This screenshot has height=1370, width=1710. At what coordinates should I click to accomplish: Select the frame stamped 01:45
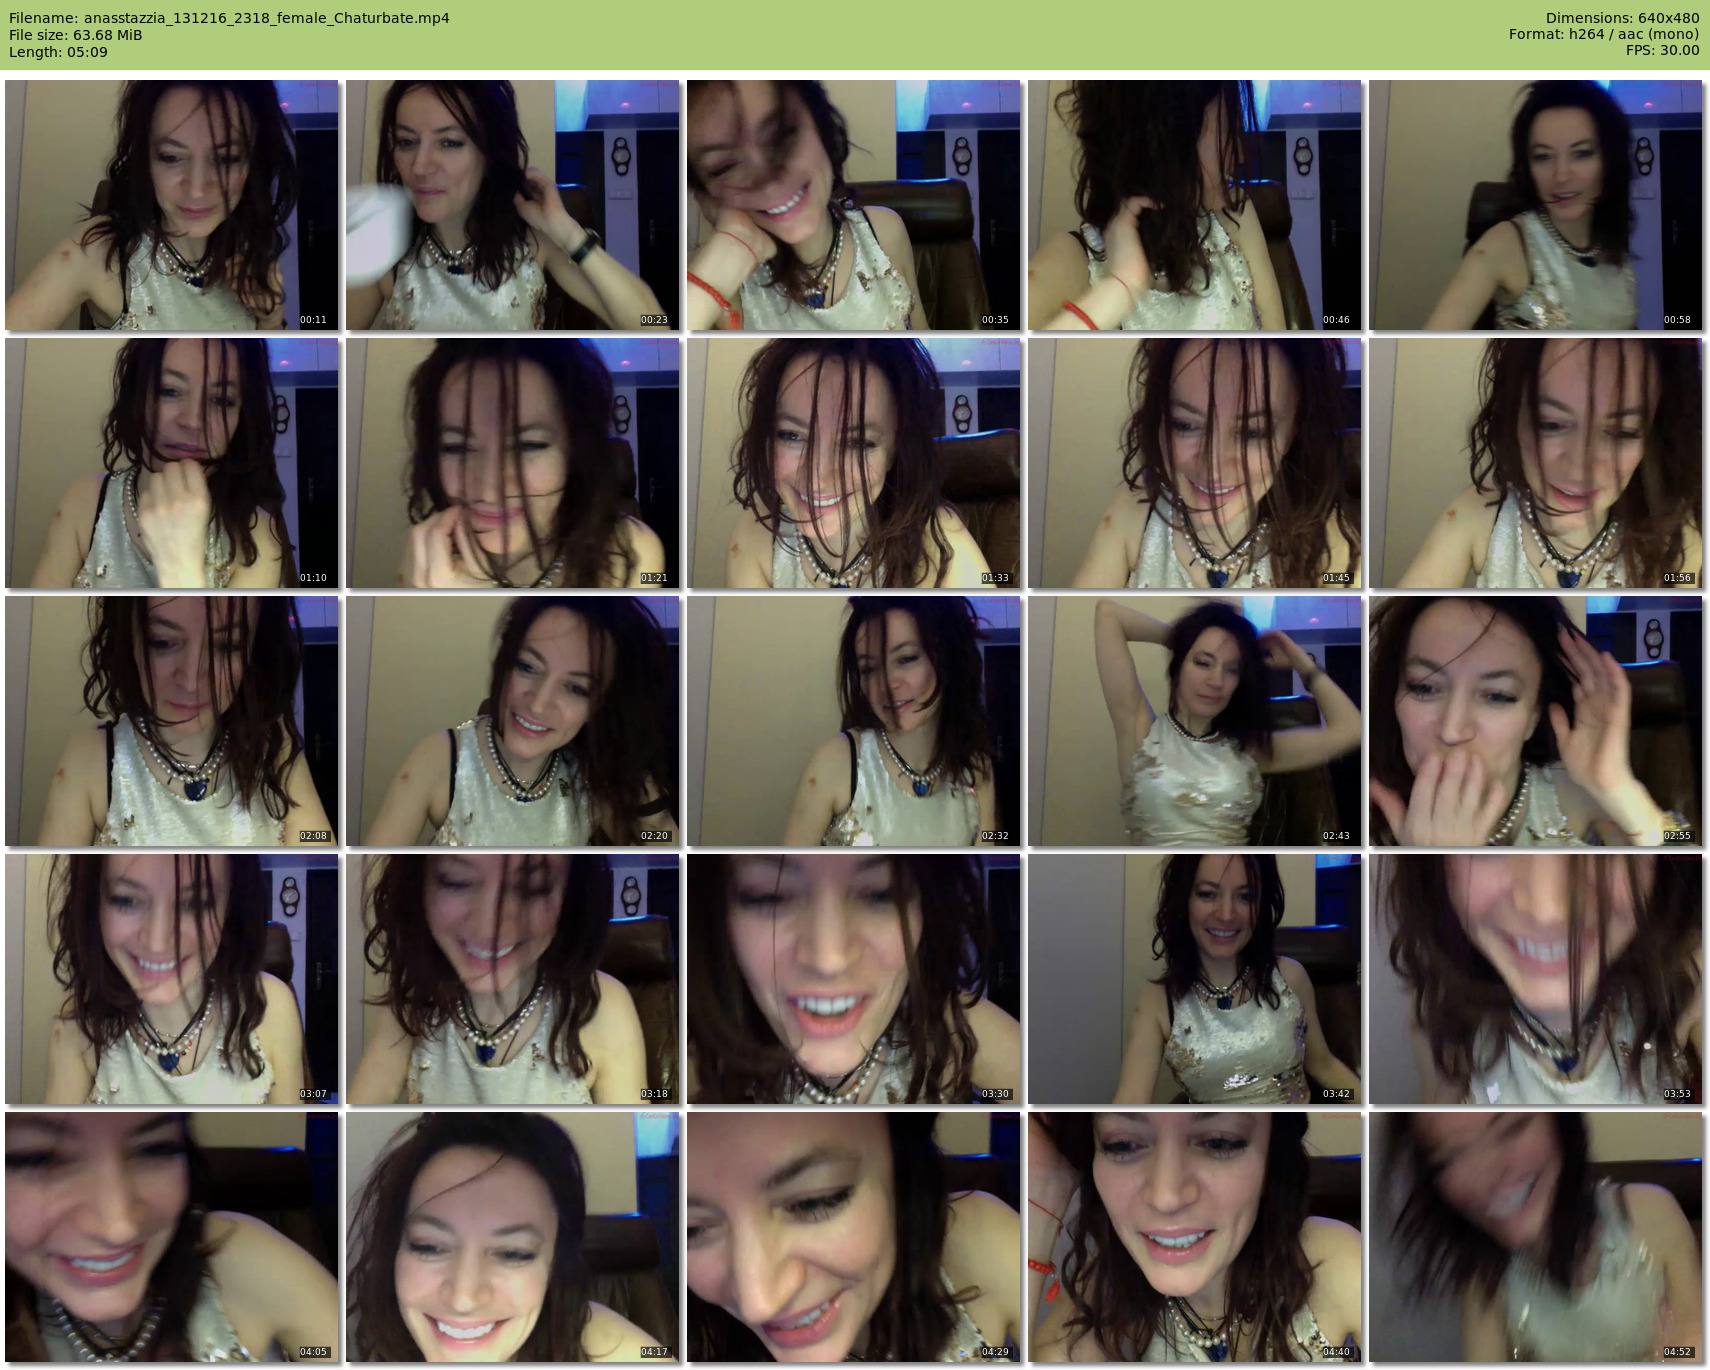click(x=1195, y=463)
